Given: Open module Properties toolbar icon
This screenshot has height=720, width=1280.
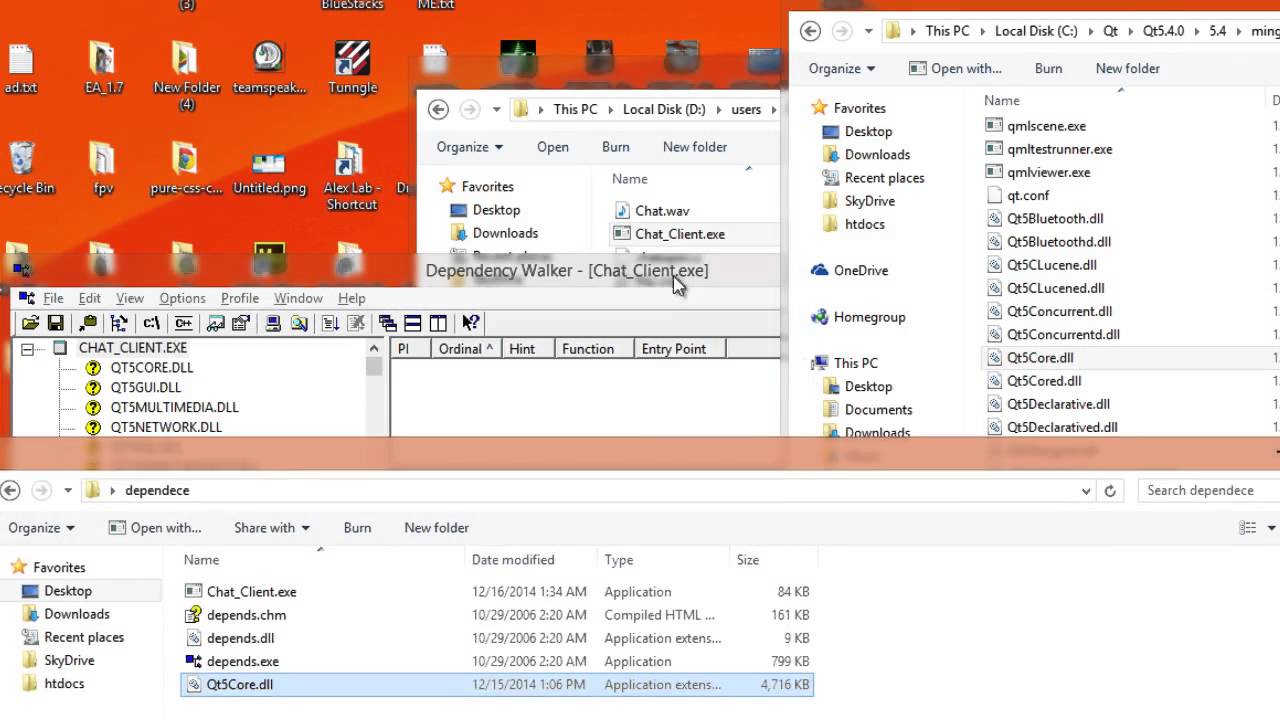Looking at the screenshot, I should coord(240,323).
